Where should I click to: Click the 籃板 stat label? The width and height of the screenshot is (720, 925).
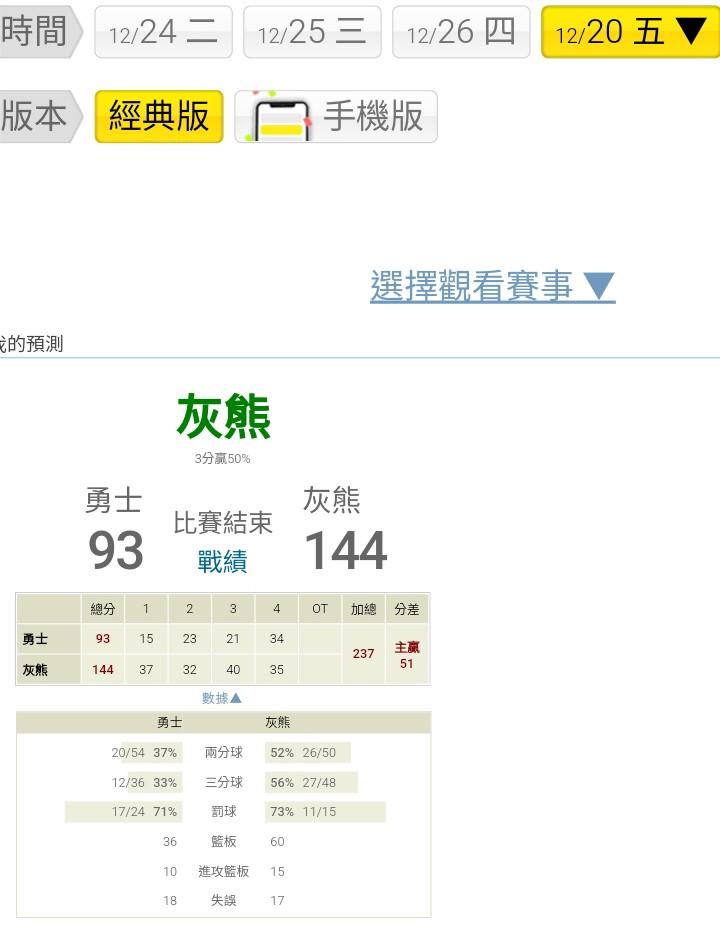(x=224, y=841)
